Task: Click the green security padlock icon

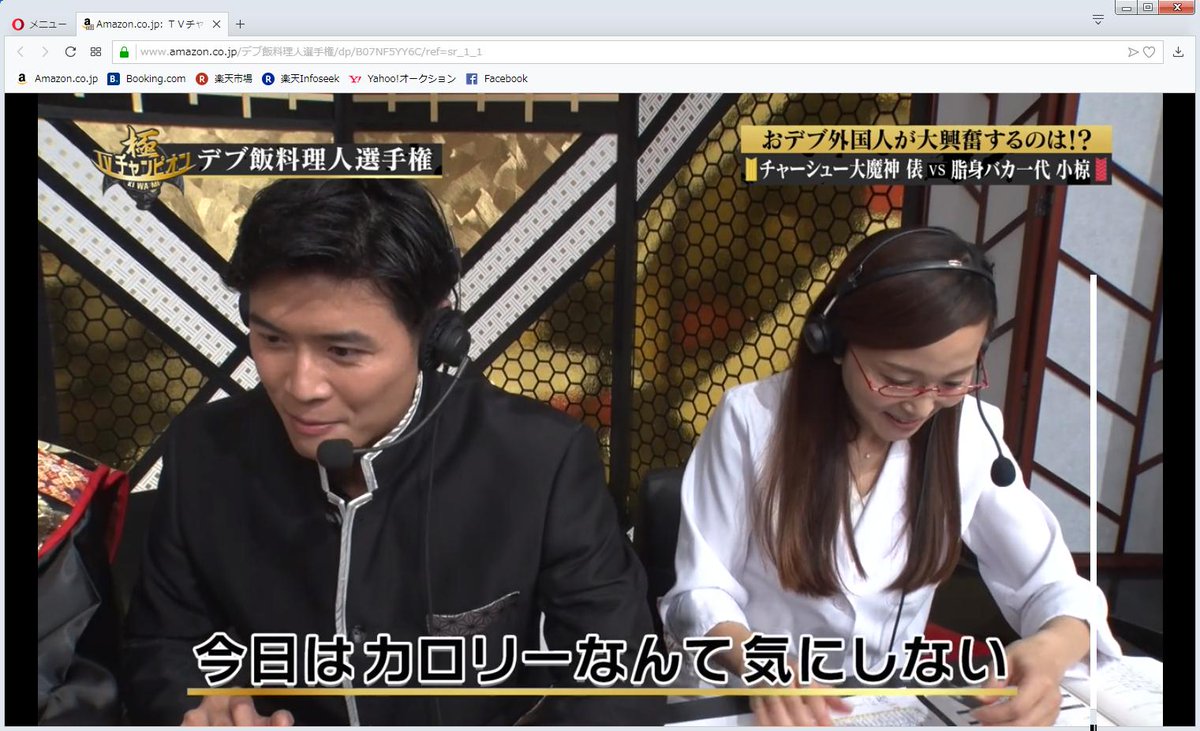Action: point(124,52)
